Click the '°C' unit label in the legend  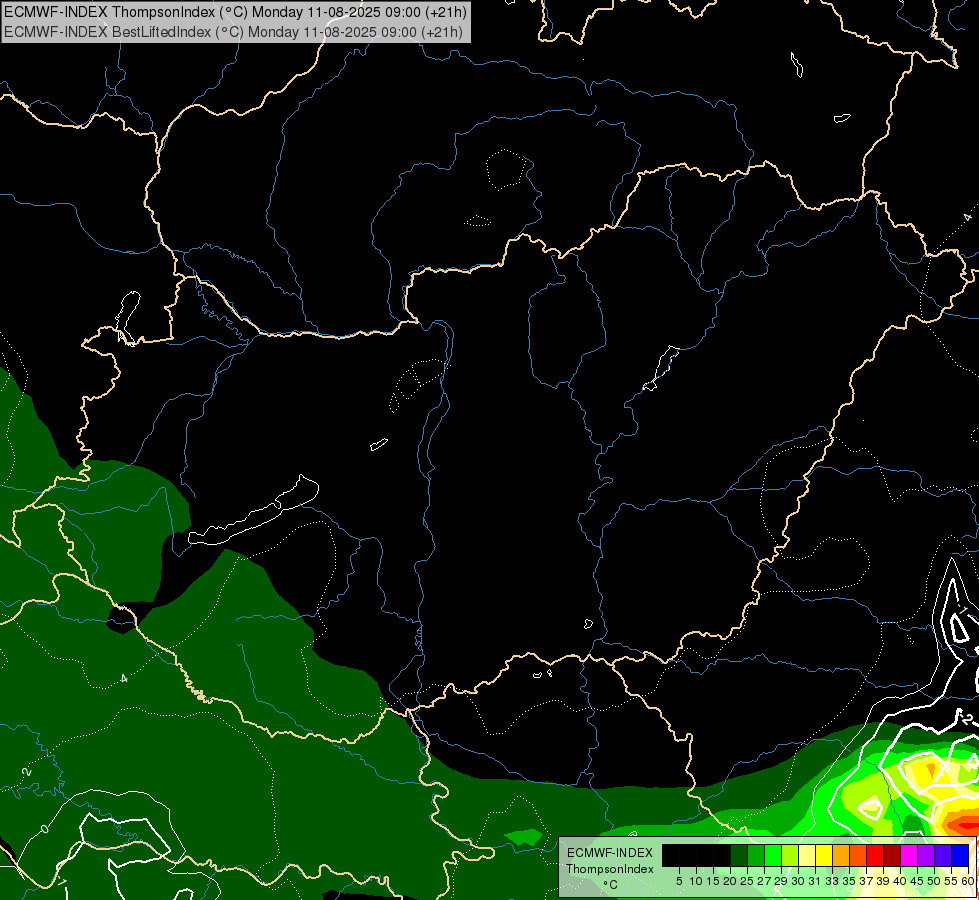click(611, 885)
